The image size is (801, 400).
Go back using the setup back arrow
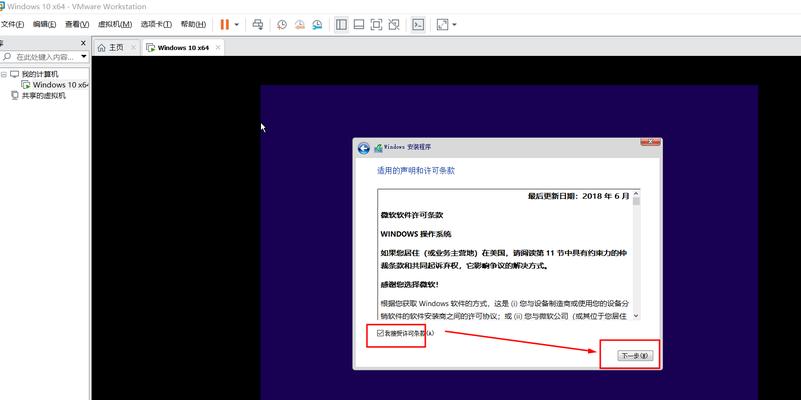tap(364, 148)
